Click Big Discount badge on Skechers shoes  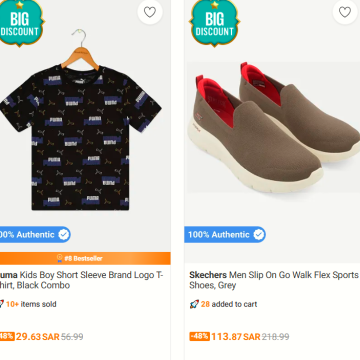point(214,23)
